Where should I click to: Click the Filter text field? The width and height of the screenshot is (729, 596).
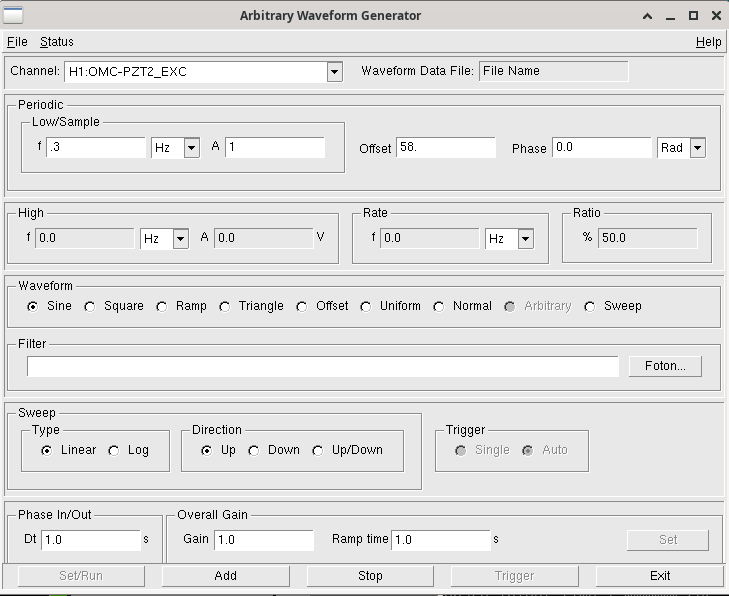(323, 366)
